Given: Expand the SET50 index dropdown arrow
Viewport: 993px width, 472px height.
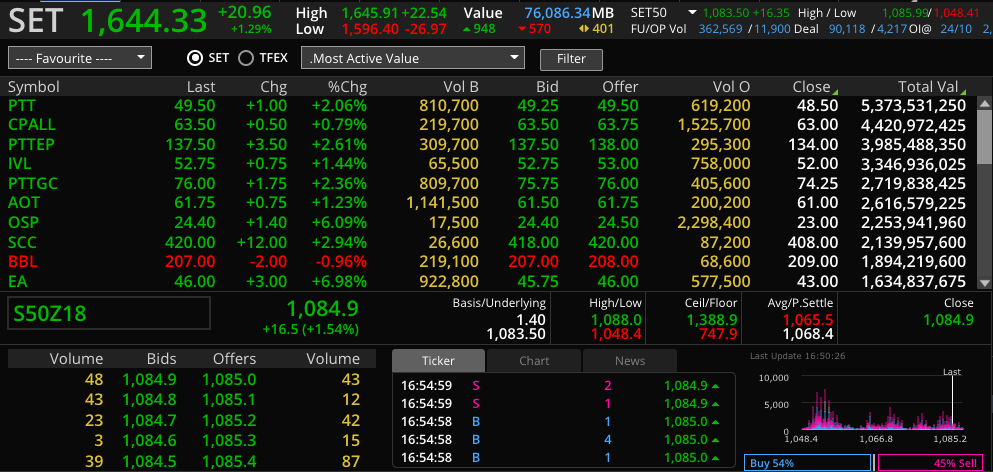Looking at the screenshot, I should (692, 13).
